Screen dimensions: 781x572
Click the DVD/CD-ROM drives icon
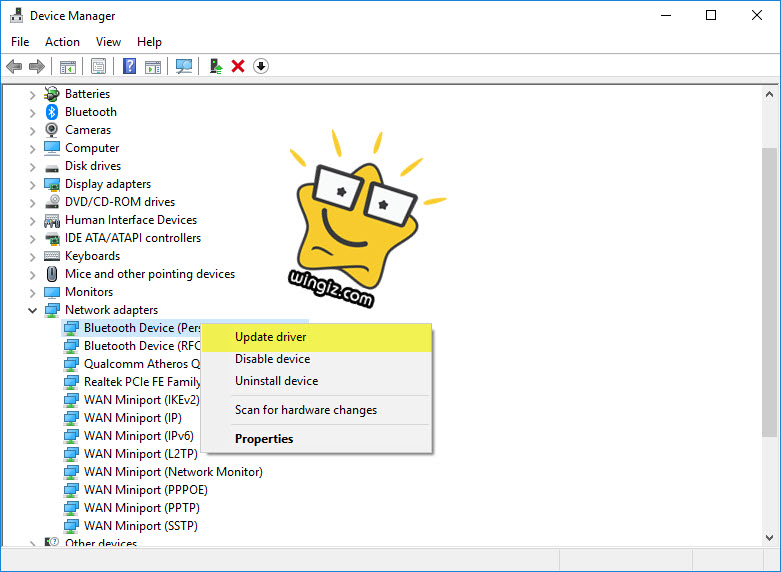[52, 201]
